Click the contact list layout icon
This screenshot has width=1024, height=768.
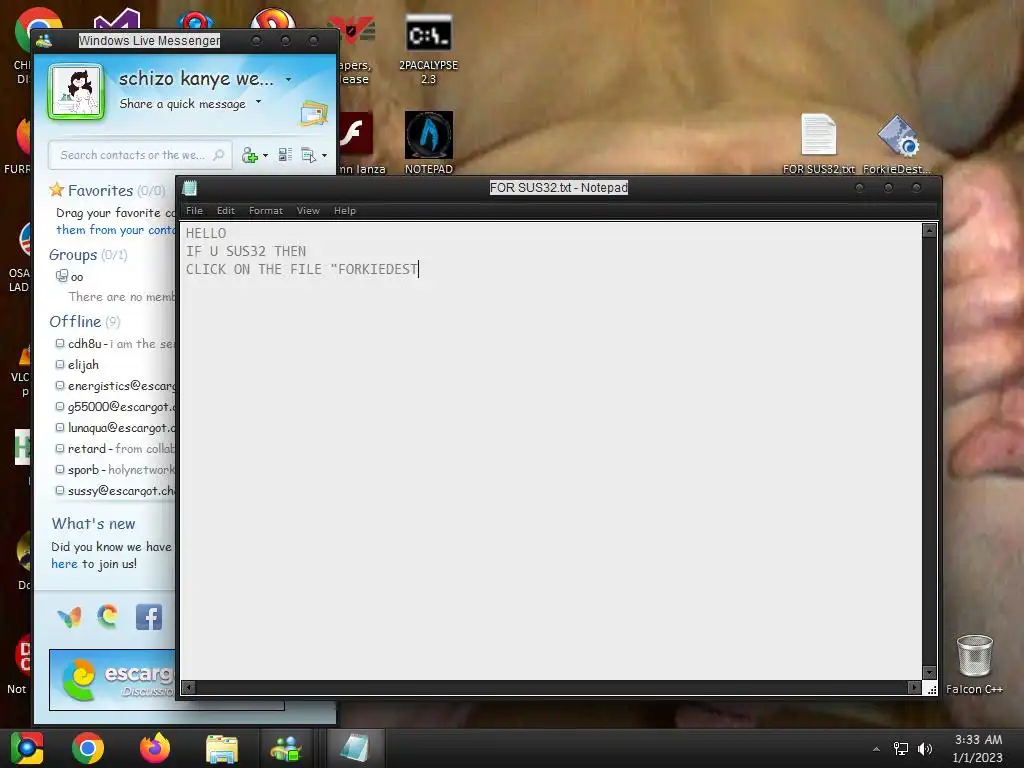285,155
